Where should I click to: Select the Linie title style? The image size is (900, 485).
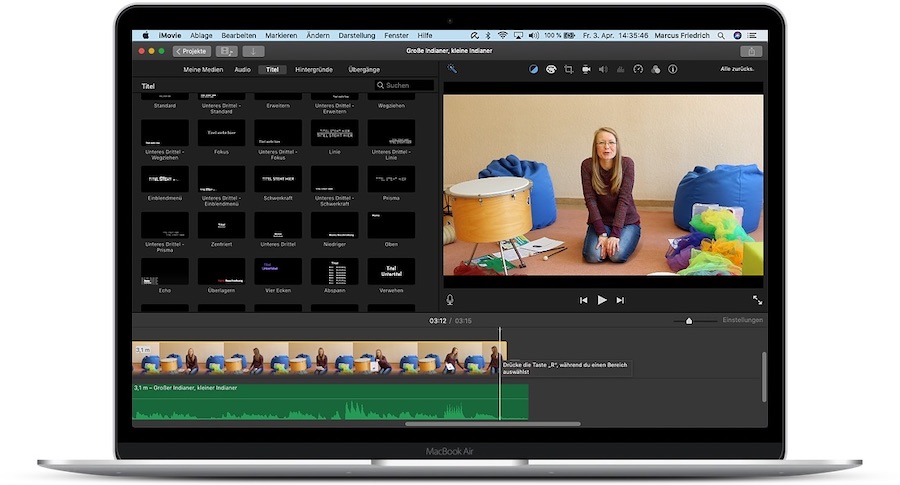pos(335,133)
